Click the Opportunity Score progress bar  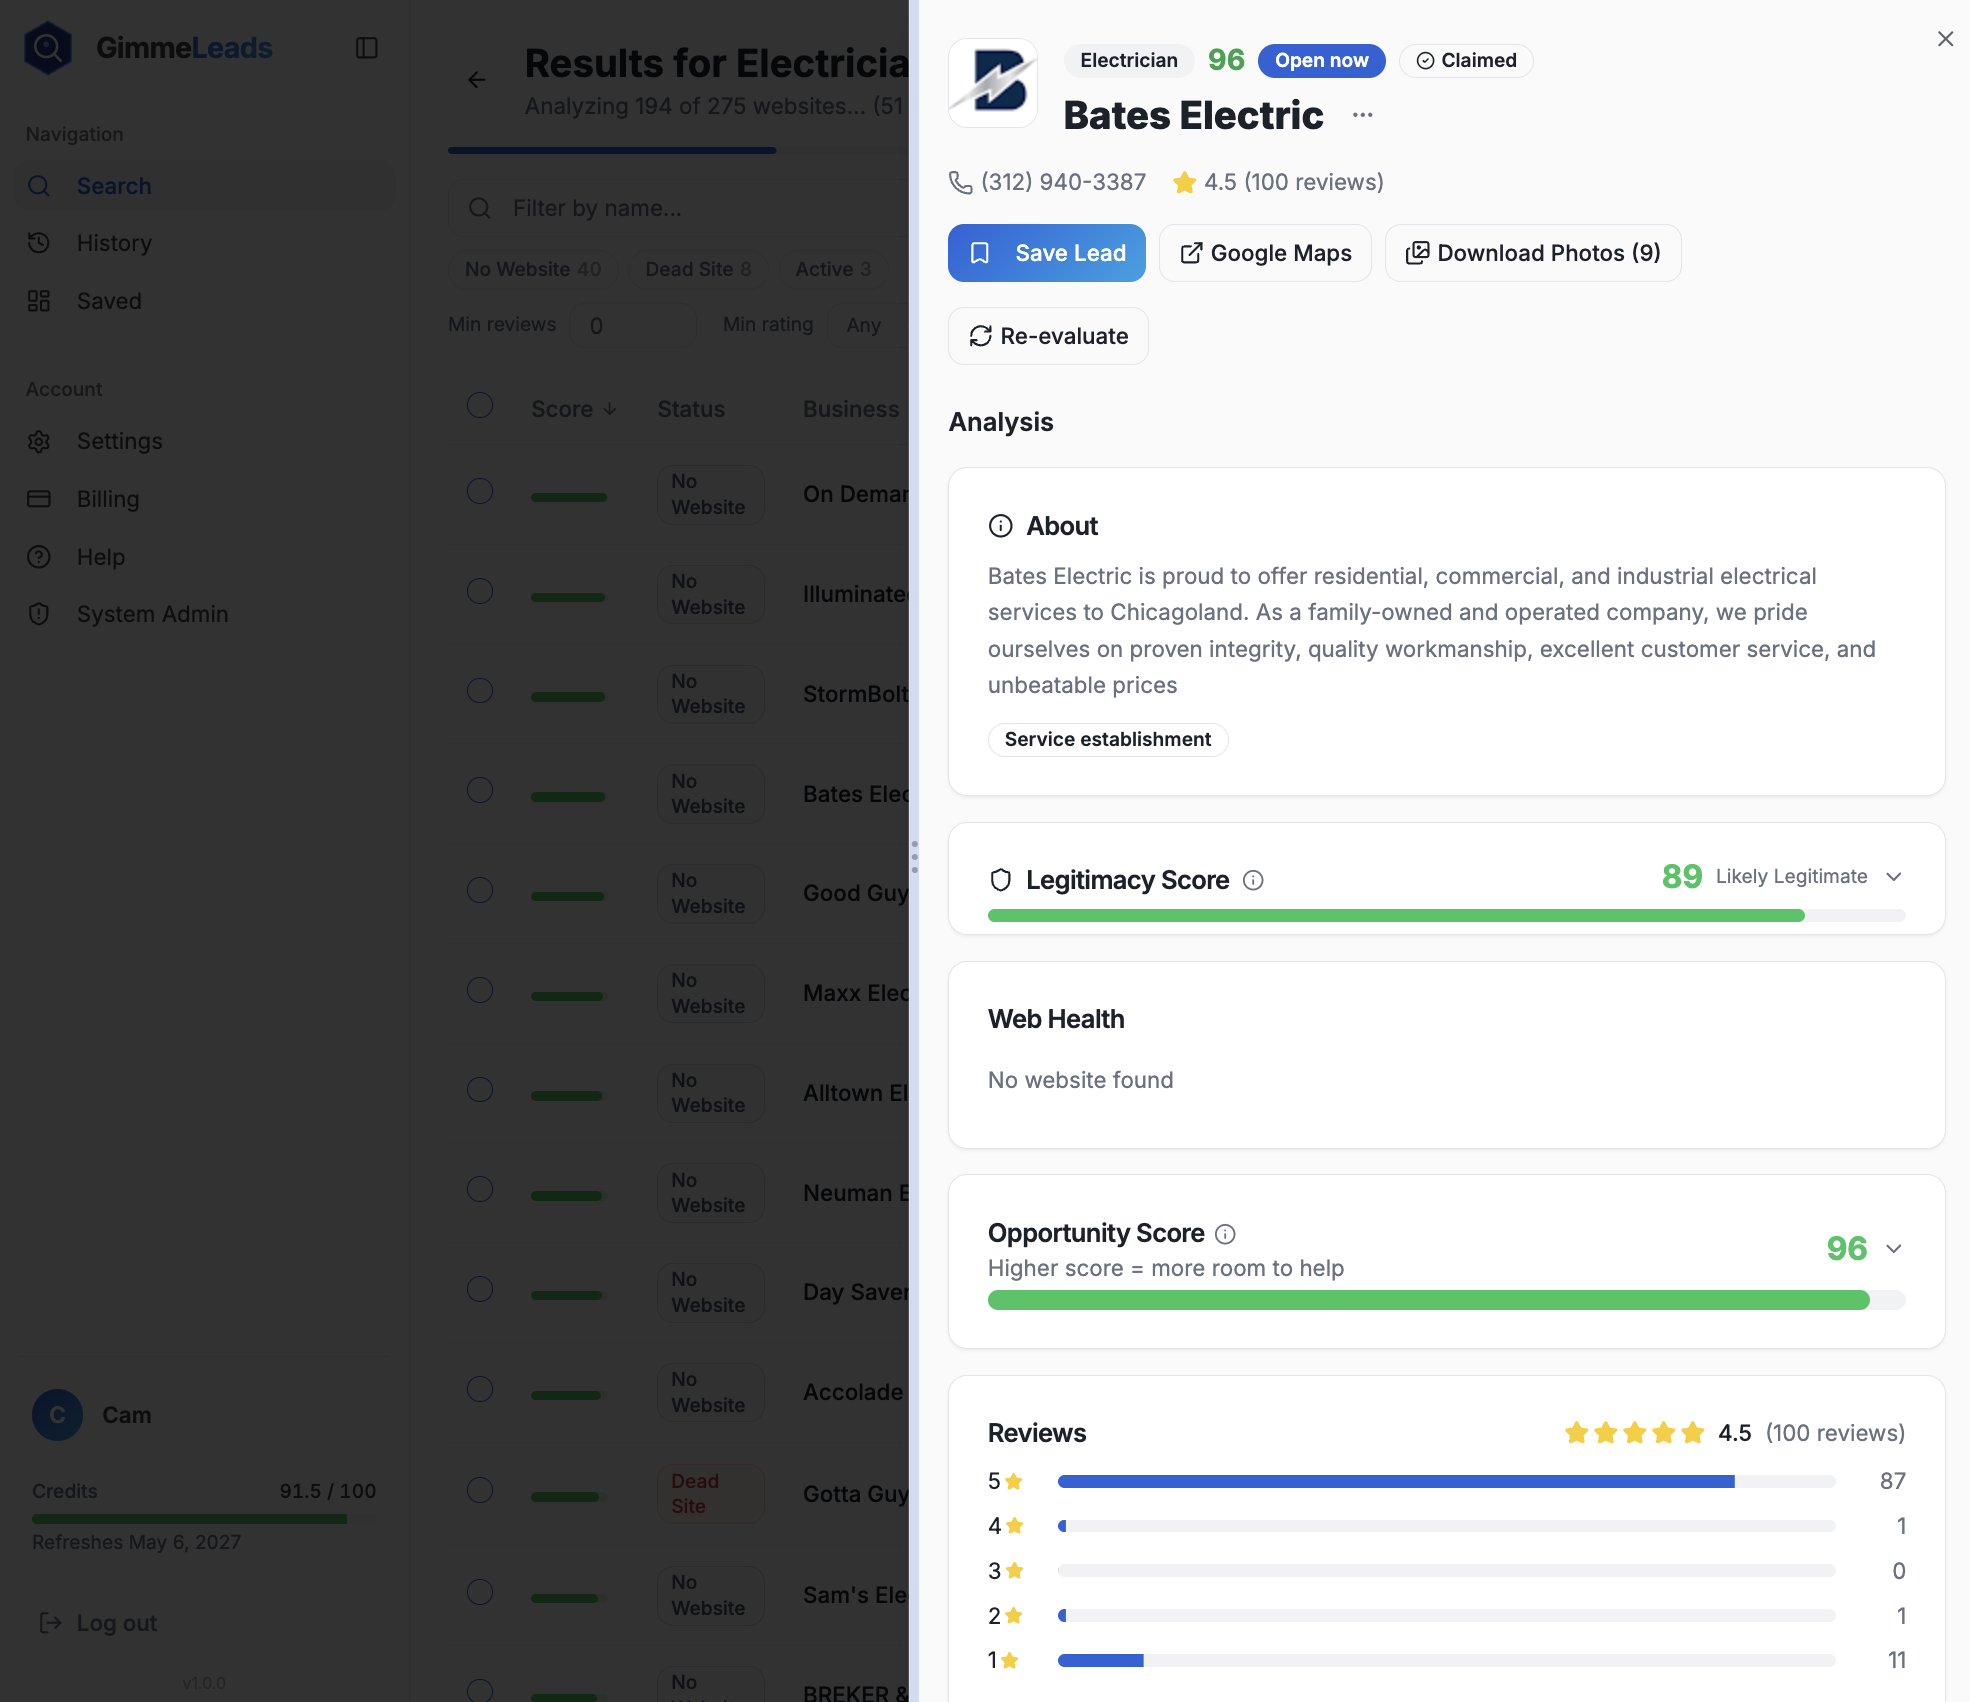point(1446,1300)
